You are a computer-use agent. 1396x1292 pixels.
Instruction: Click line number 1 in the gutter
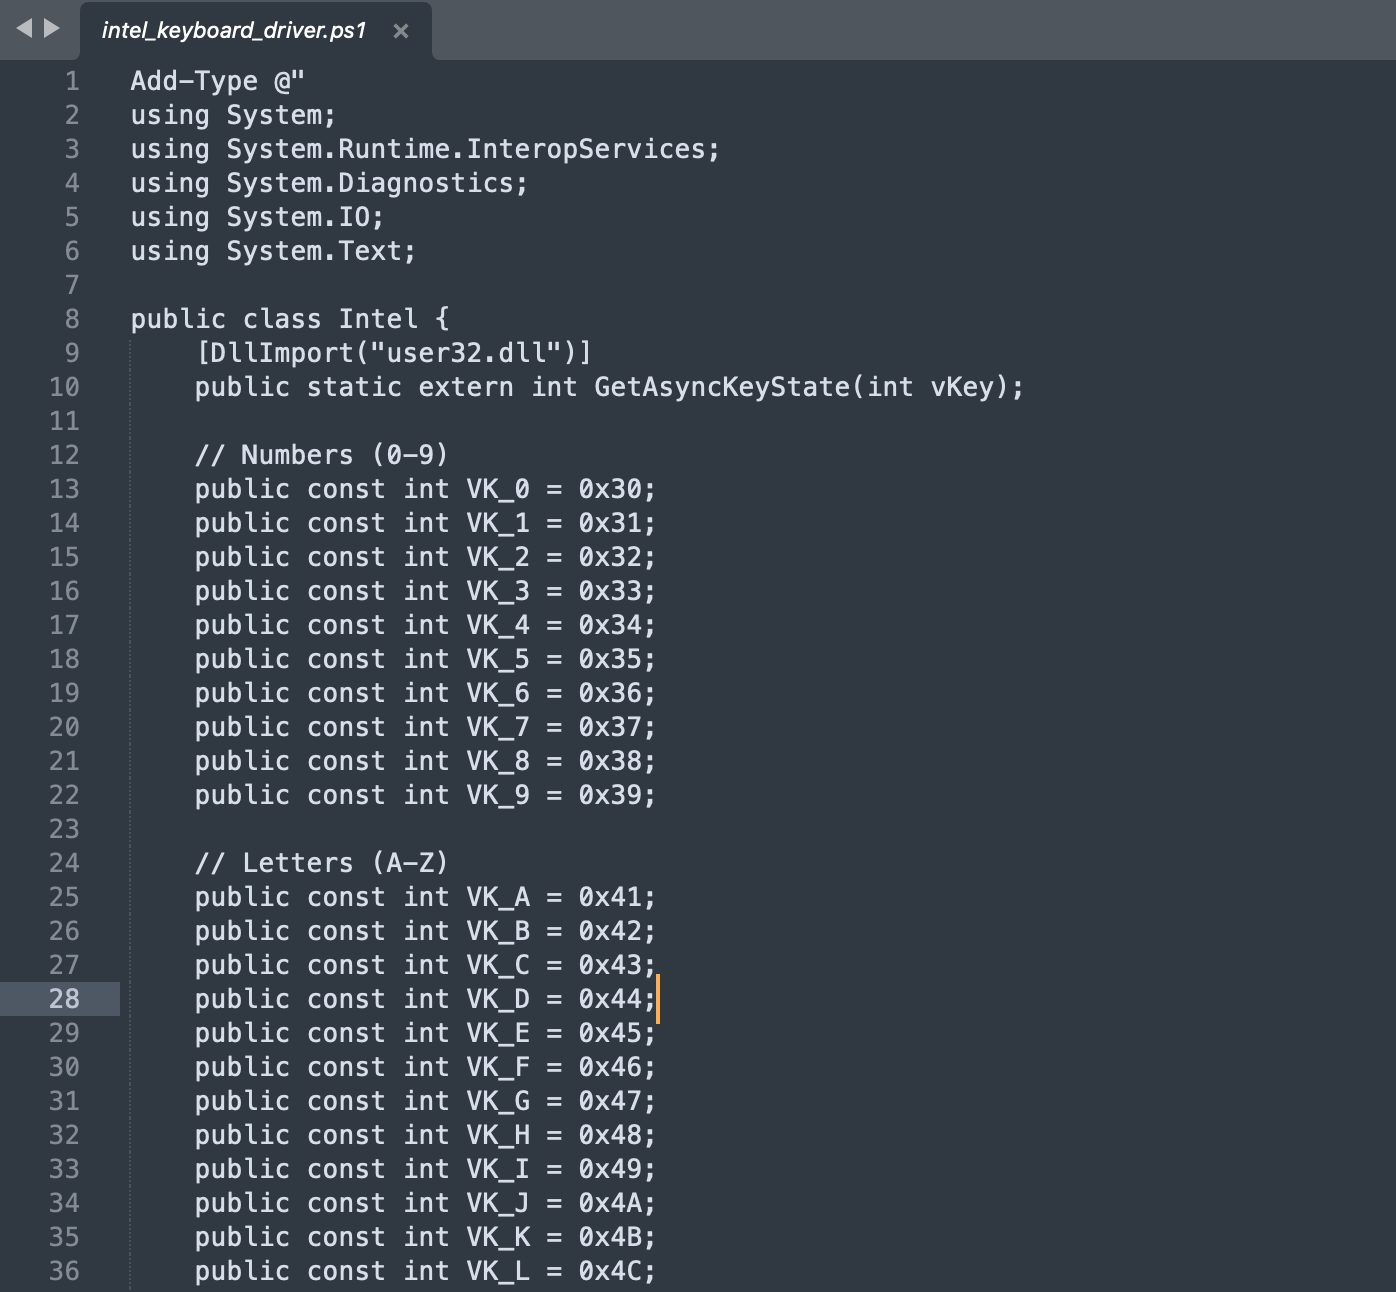click(x=71, y=81)
